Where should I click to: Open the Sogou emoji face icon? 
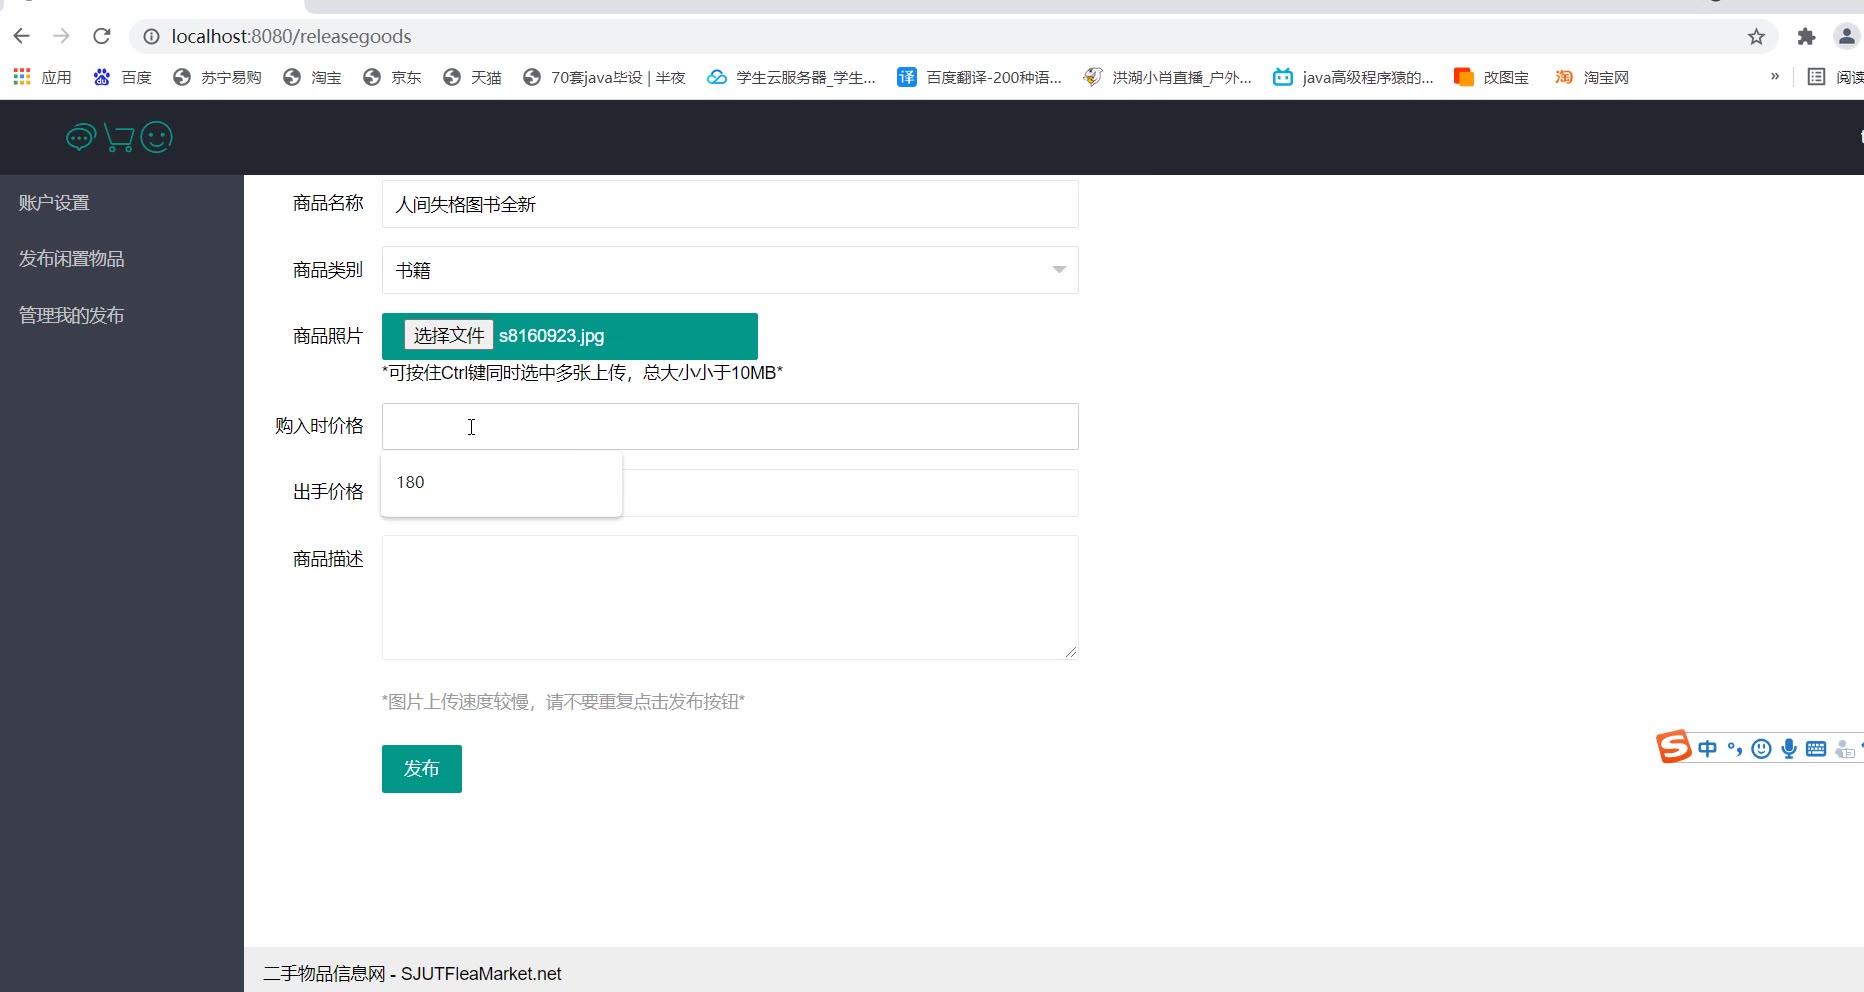[1762, 749]
